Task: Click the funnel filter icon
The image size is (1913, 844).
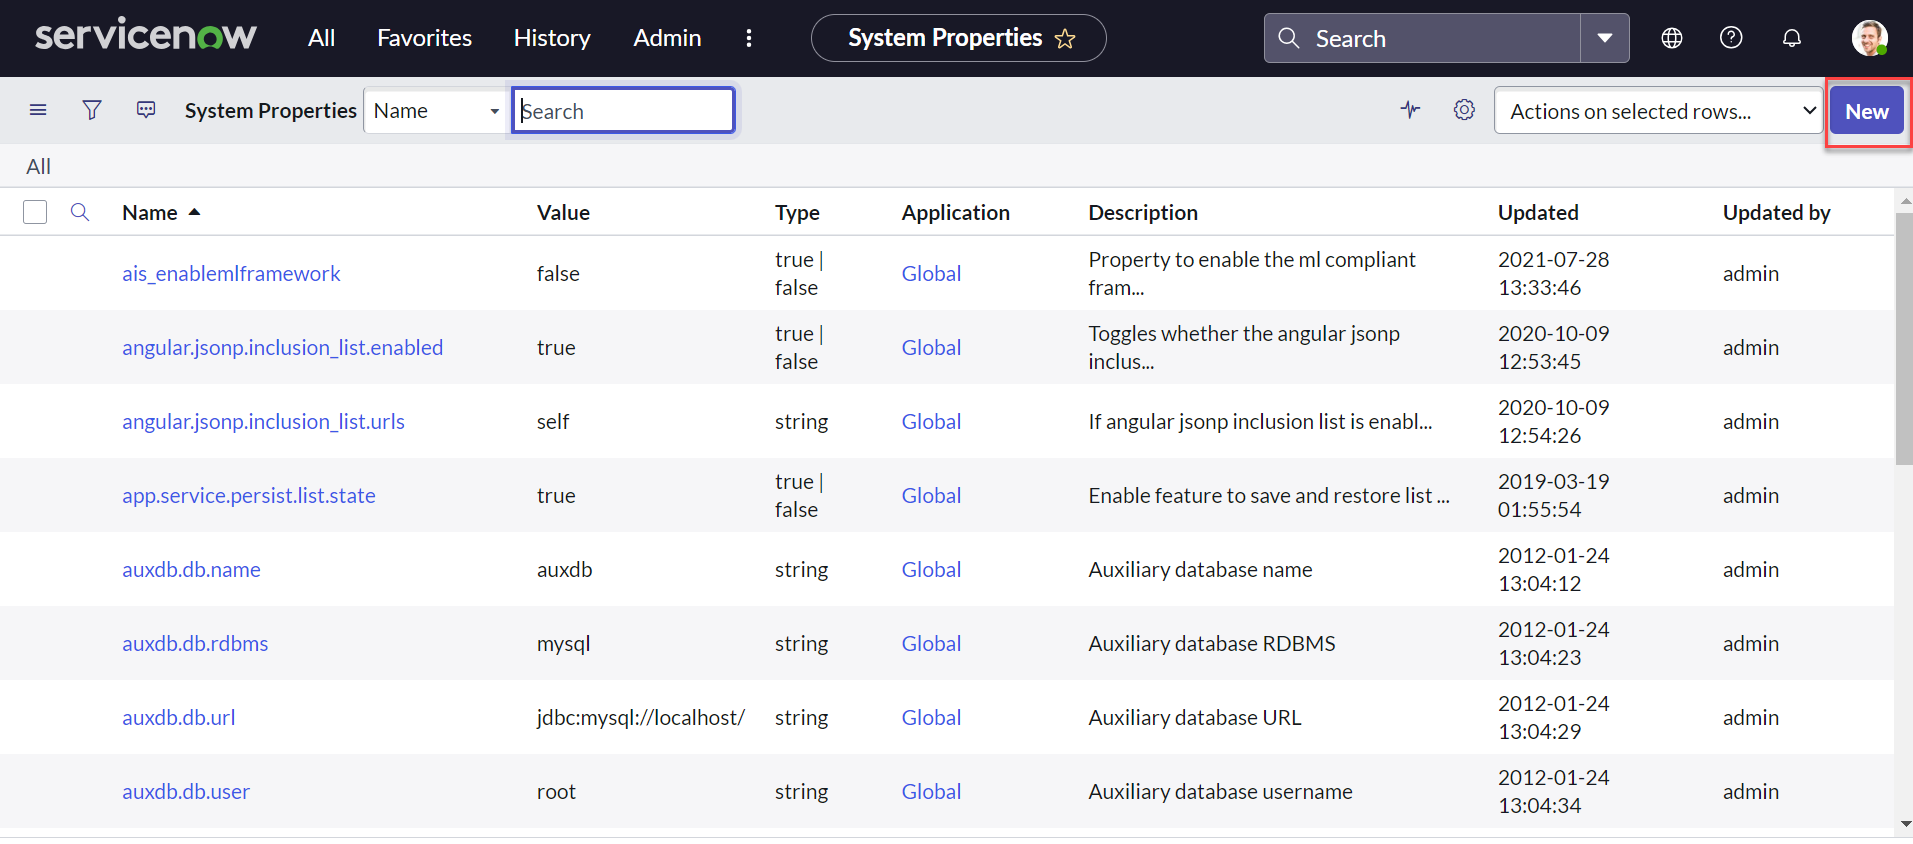Action: click(92, 110)
